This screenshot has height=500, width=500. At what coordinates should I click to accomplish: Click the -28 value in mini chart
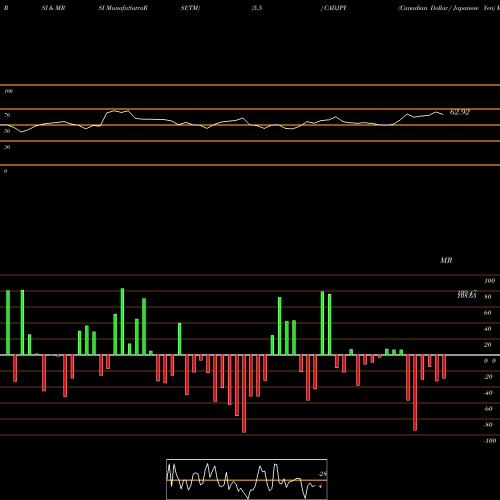(x=322, y=474)
